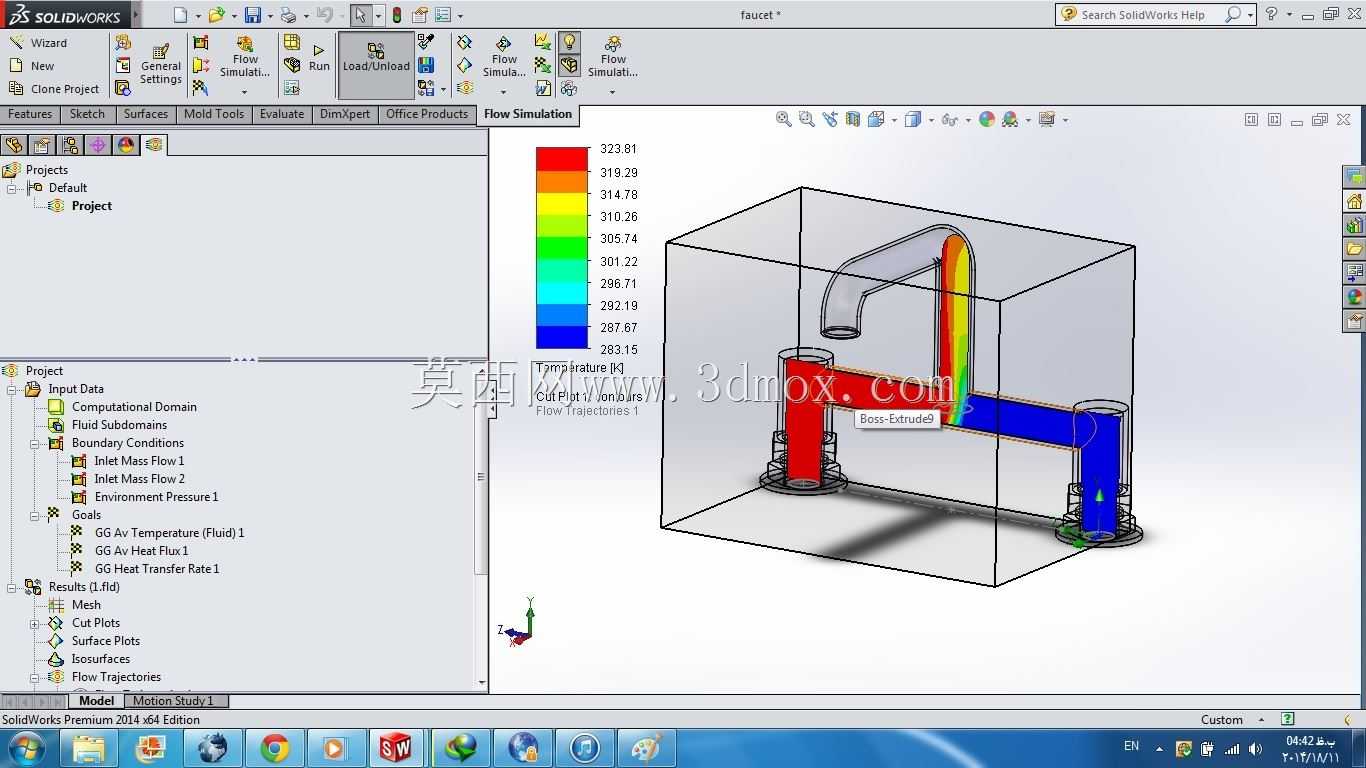Save the document with floppy icon
This screenshot has width=1366, height=768.
pos(253,15)
